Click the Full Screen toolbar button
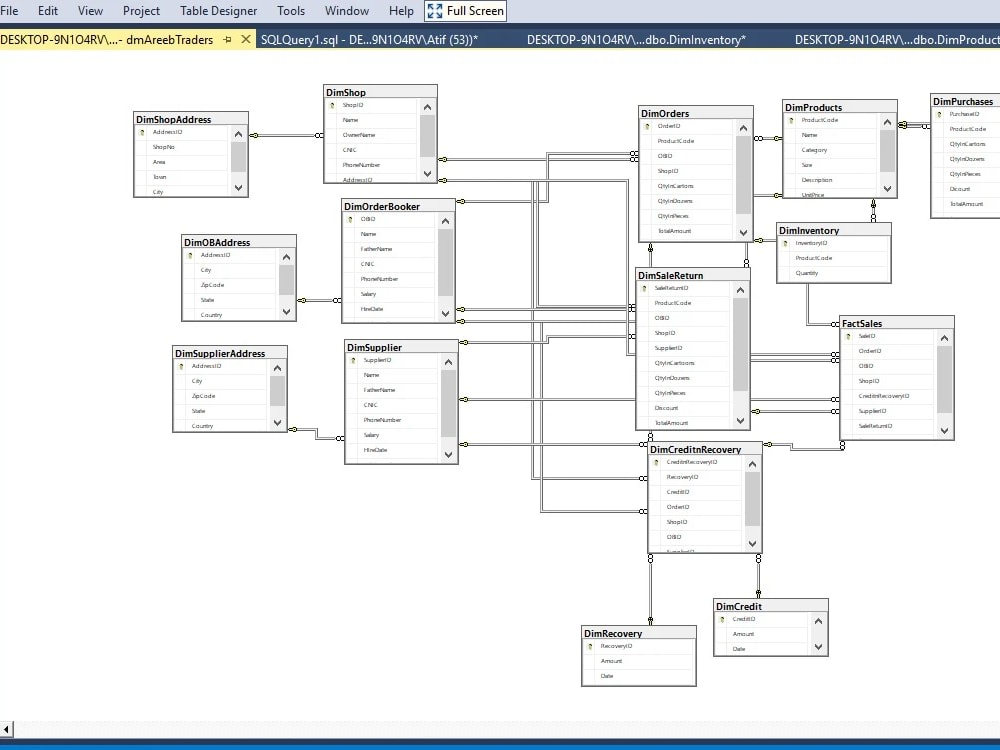1000x750 pixels. [465, 11]
